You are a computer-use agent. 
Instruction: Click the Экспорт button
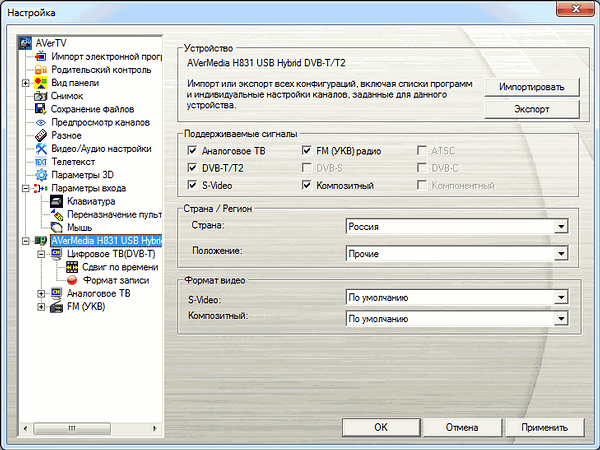tap(532, 109)
